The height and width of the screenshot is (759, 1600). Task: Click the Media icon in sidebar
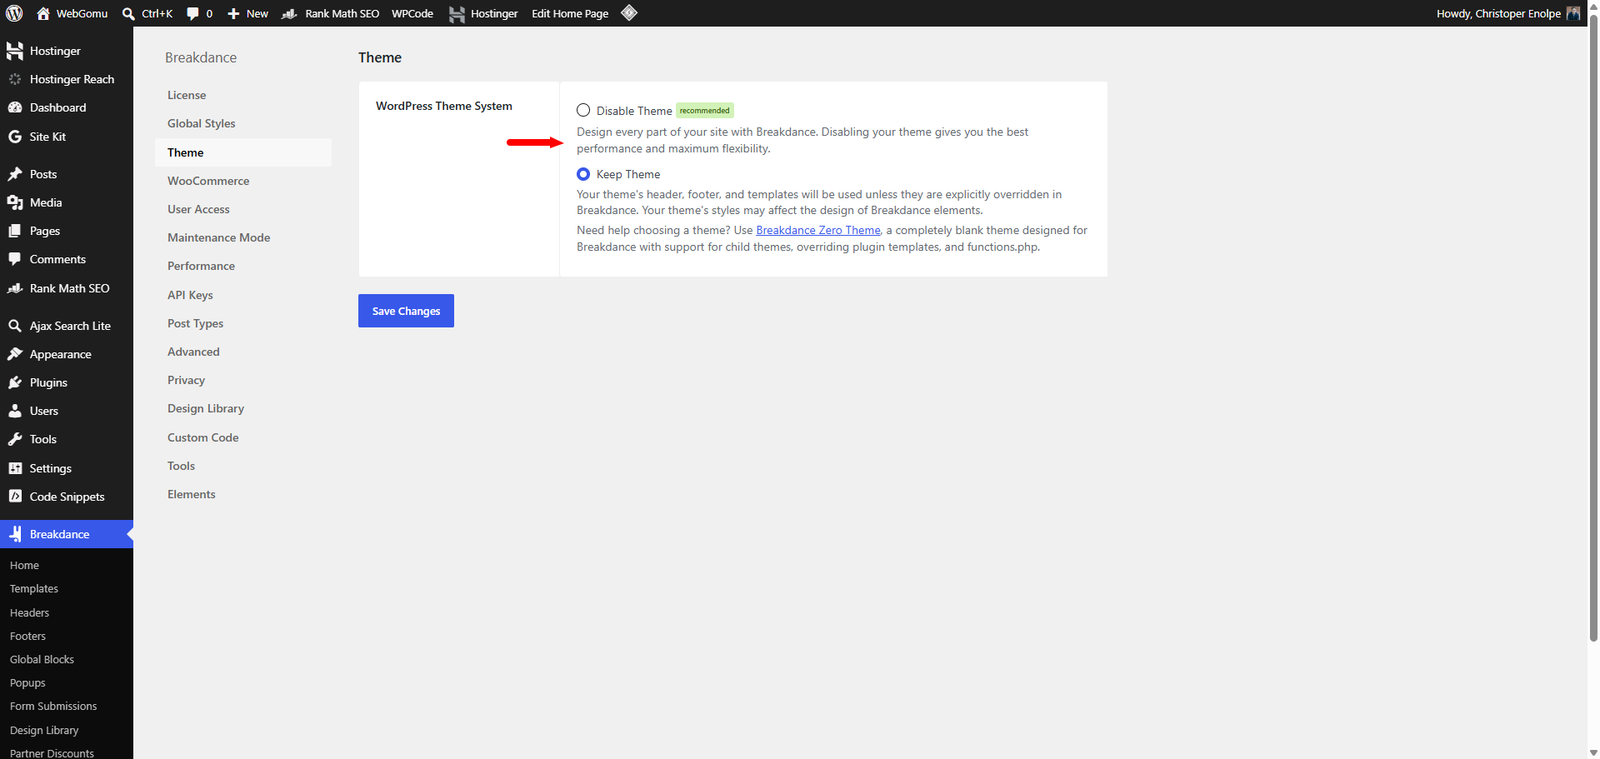tap(15, 202)
